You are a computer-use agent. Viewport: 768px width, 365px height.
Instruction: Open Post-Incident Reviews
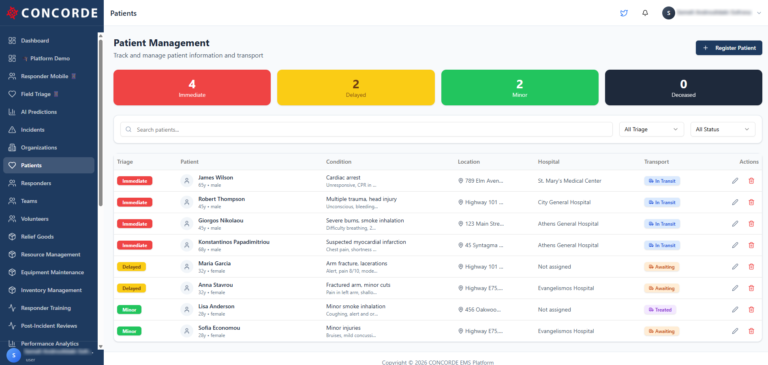click(48, 326)
